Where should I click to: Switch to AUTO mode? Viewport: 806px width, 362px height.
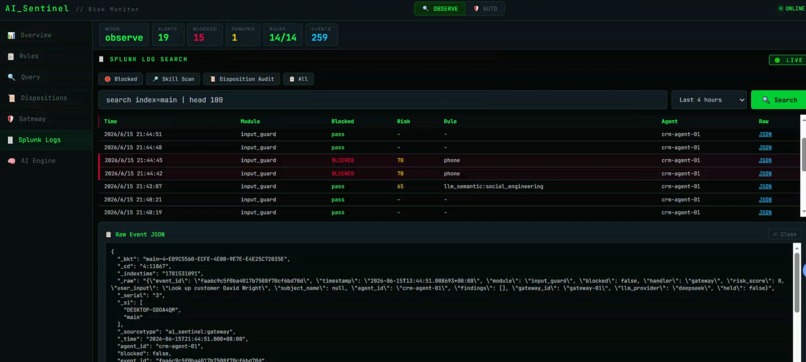coord(485,9)
